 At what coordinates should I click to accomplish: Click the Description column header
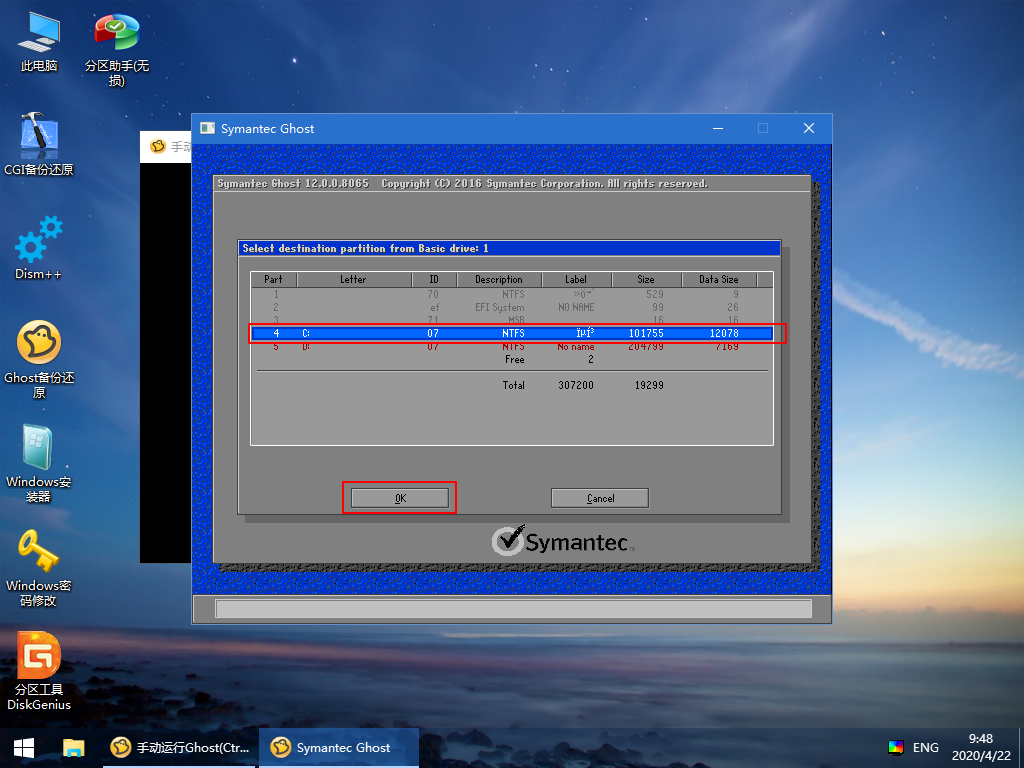[499, 280]
